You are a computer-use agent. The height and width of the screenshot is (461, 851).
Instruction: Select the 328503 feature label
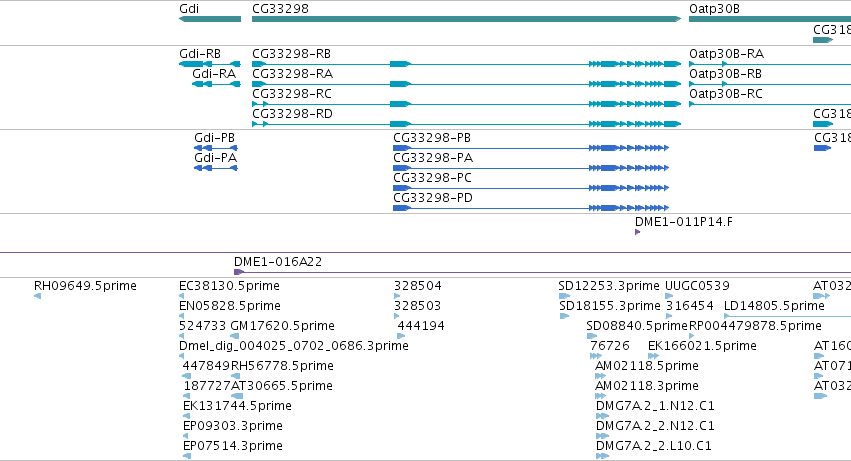[x=417, y=306]
